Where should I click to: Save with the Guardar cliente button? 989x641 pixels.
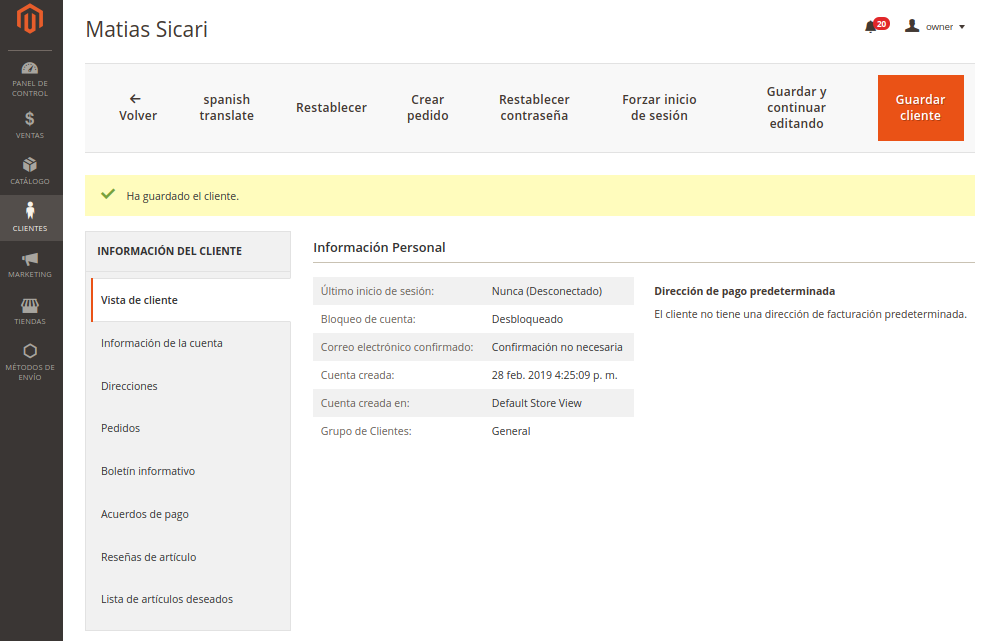click(x=920, y=108)
